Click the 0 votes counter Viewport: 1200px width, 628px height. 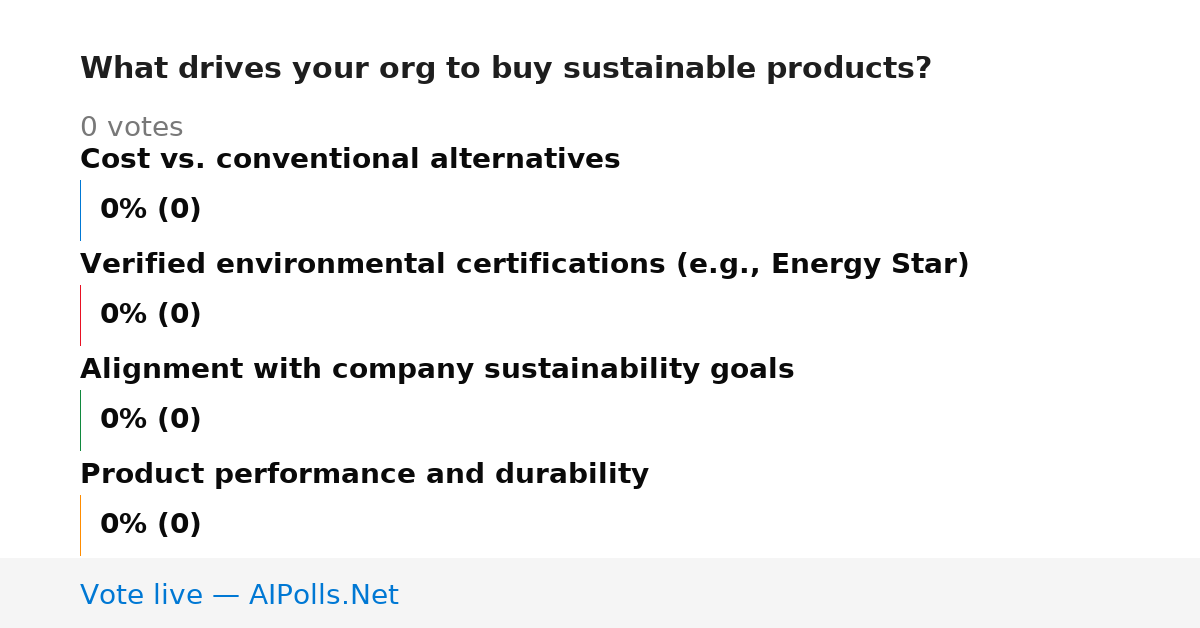pos(131,127)
